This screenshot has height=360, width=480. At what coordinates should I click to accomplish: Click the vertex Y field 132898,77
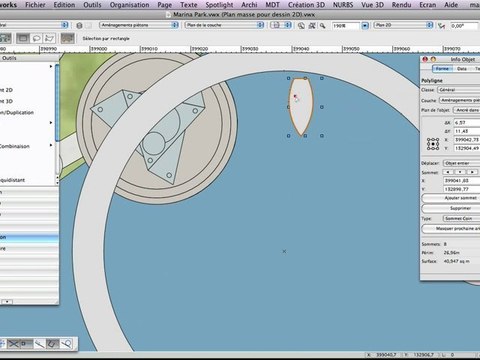462,189
